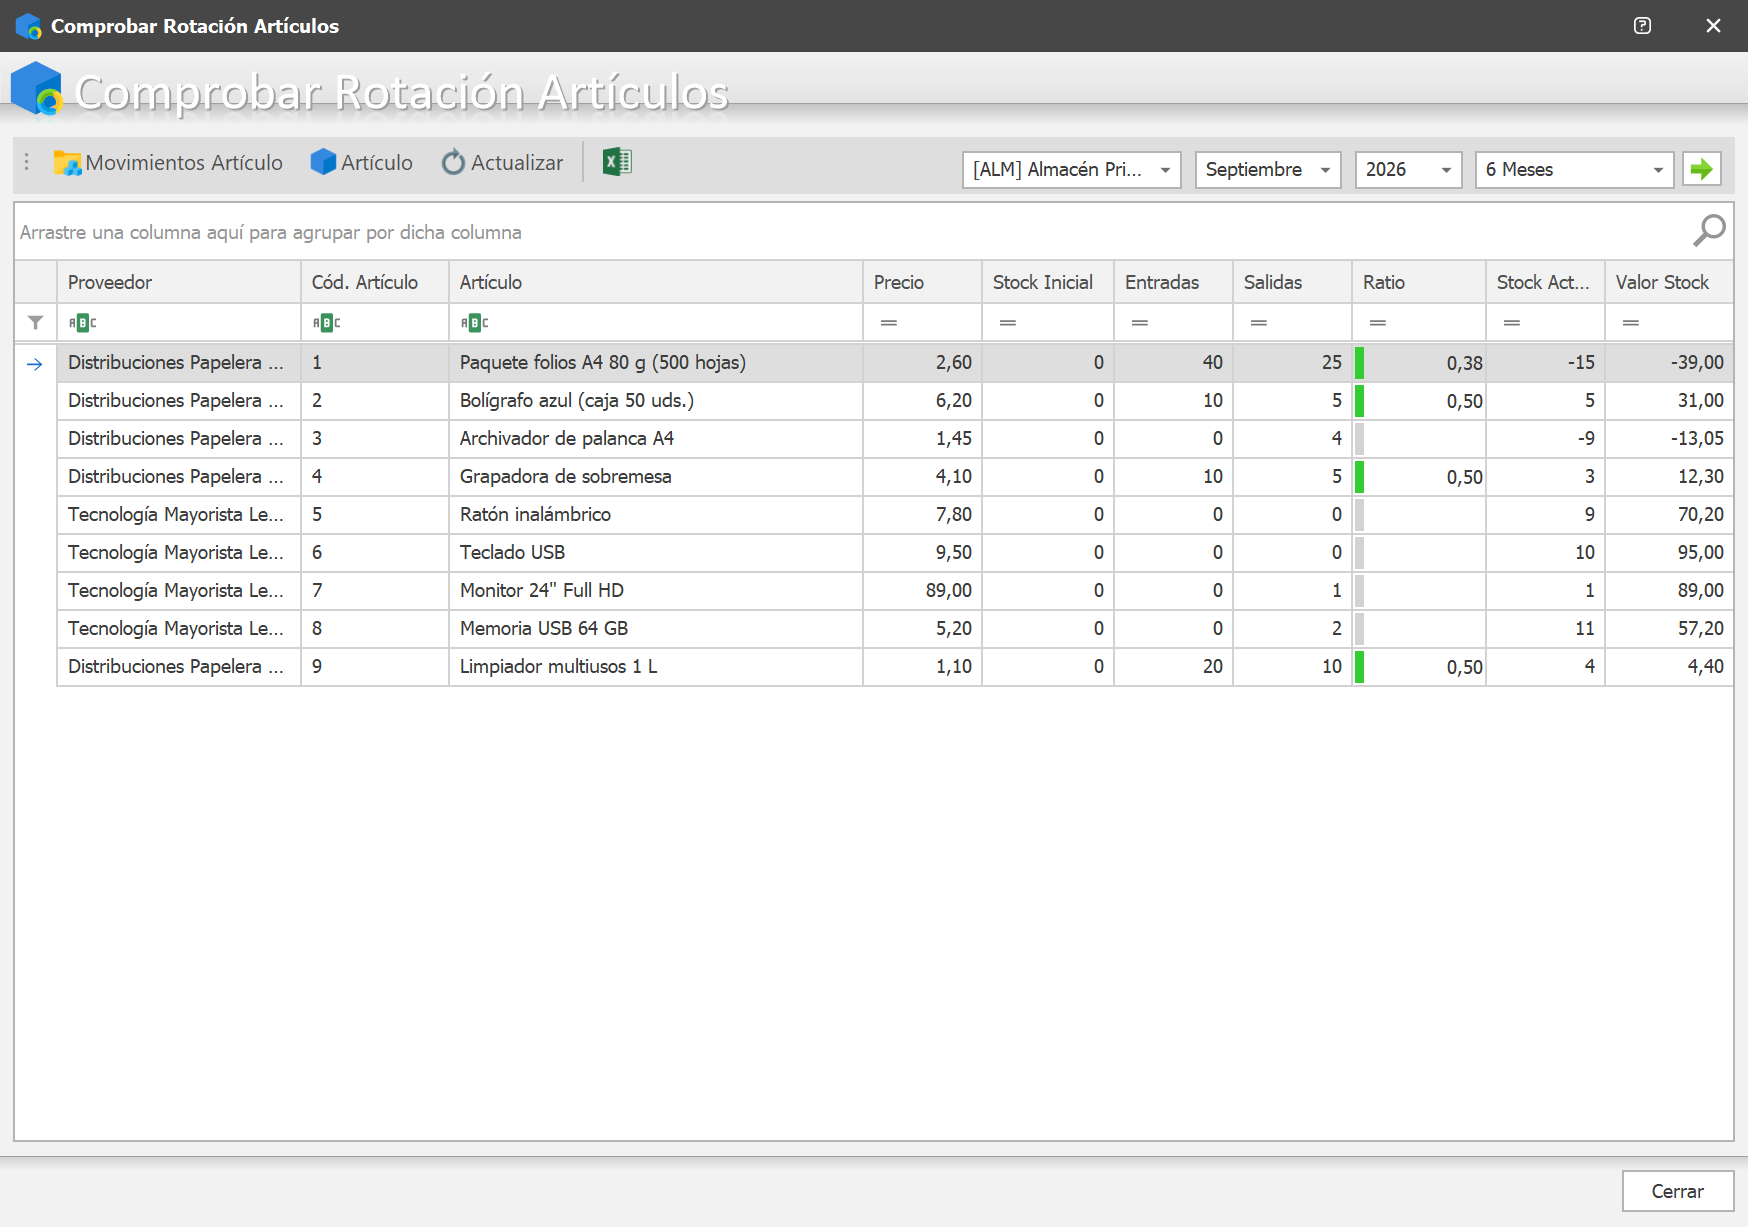1748x1227 pixels.
Task: Select the Archivador de palanca A4 cell
Action: (x=655, y=439)
